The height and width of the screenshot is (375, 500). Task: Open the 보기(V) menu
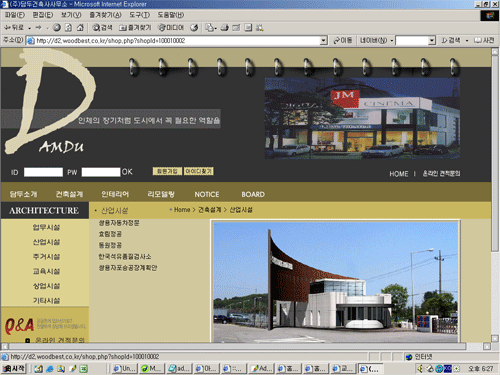click(x=71, y=15)
